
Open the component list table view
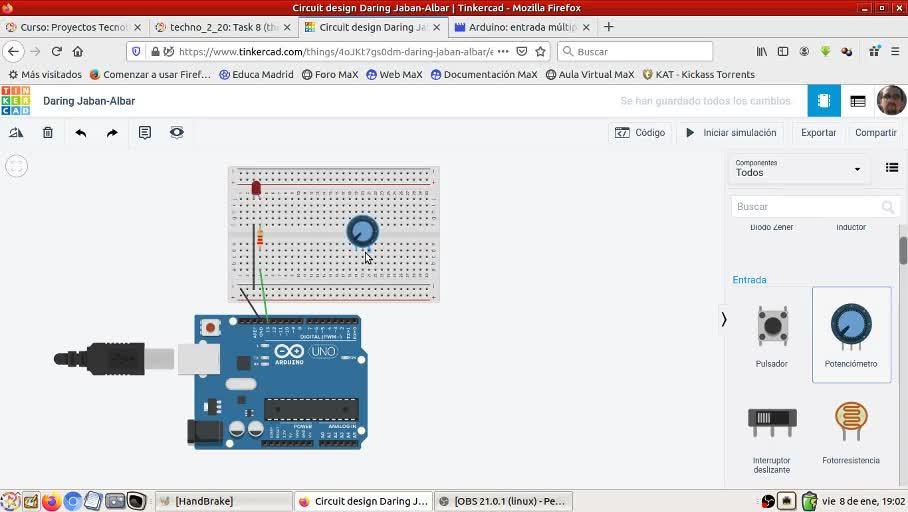(858, 101)
